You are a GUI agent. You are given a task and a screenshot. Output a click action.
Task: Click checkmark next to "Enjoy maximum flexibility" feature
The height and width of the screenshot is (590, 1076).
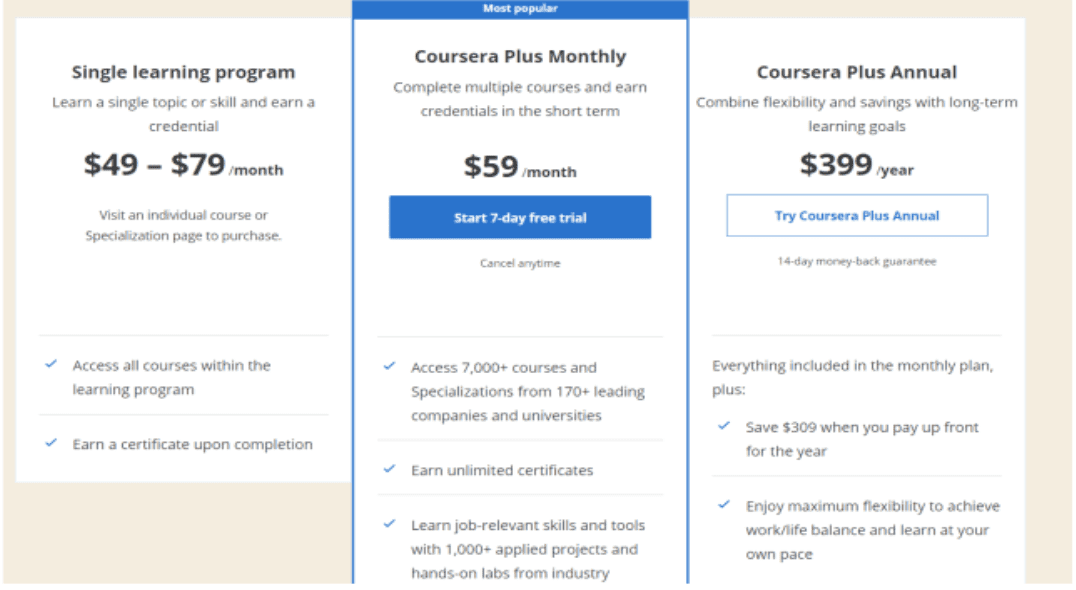point(722,506)
